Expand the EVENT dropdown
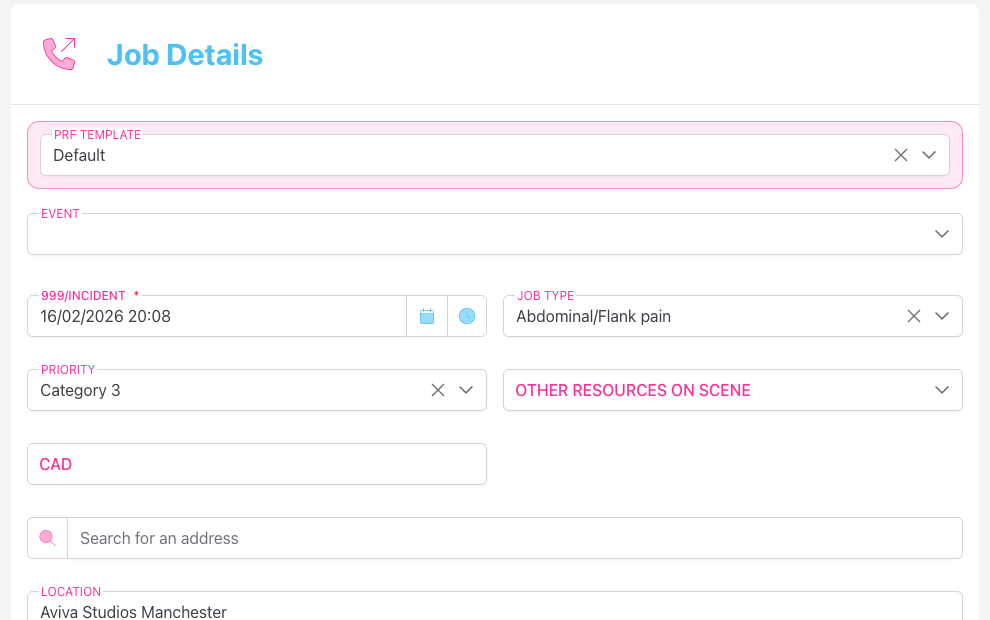The width and height of the screenshot is (990, 620). click(x=941, y=233)
